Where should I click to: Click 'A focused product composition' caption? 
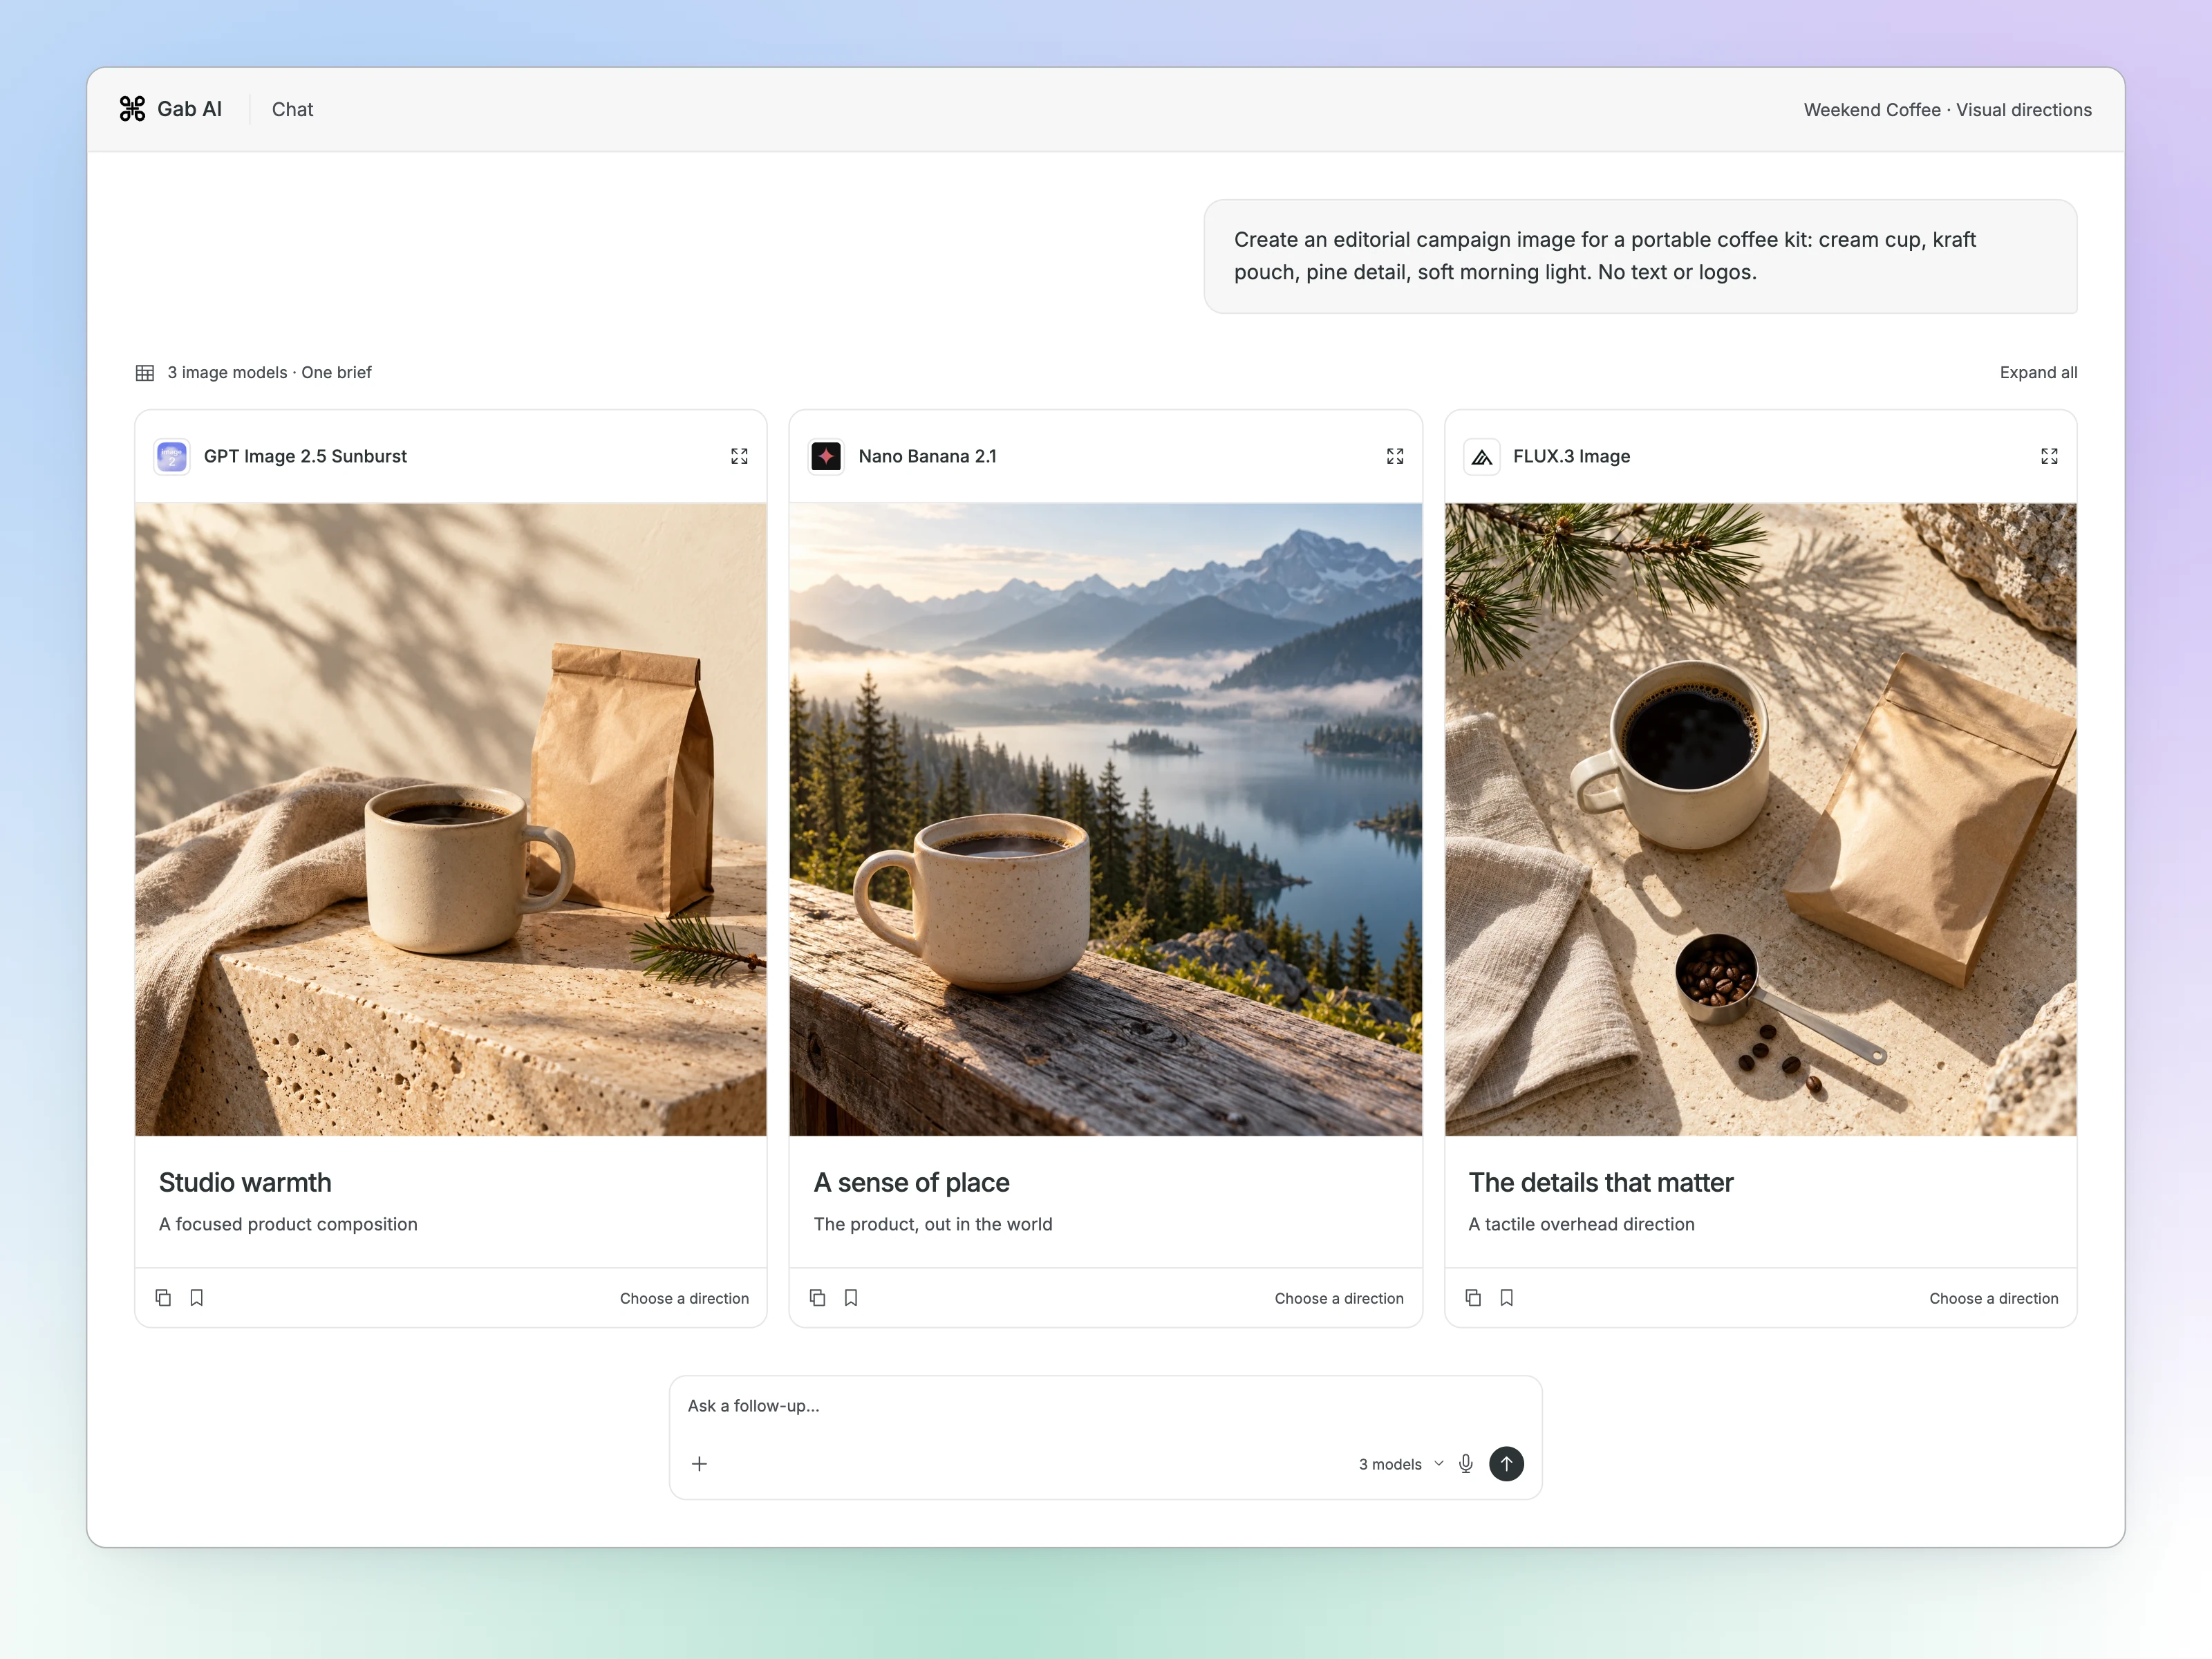(288, 1224)
